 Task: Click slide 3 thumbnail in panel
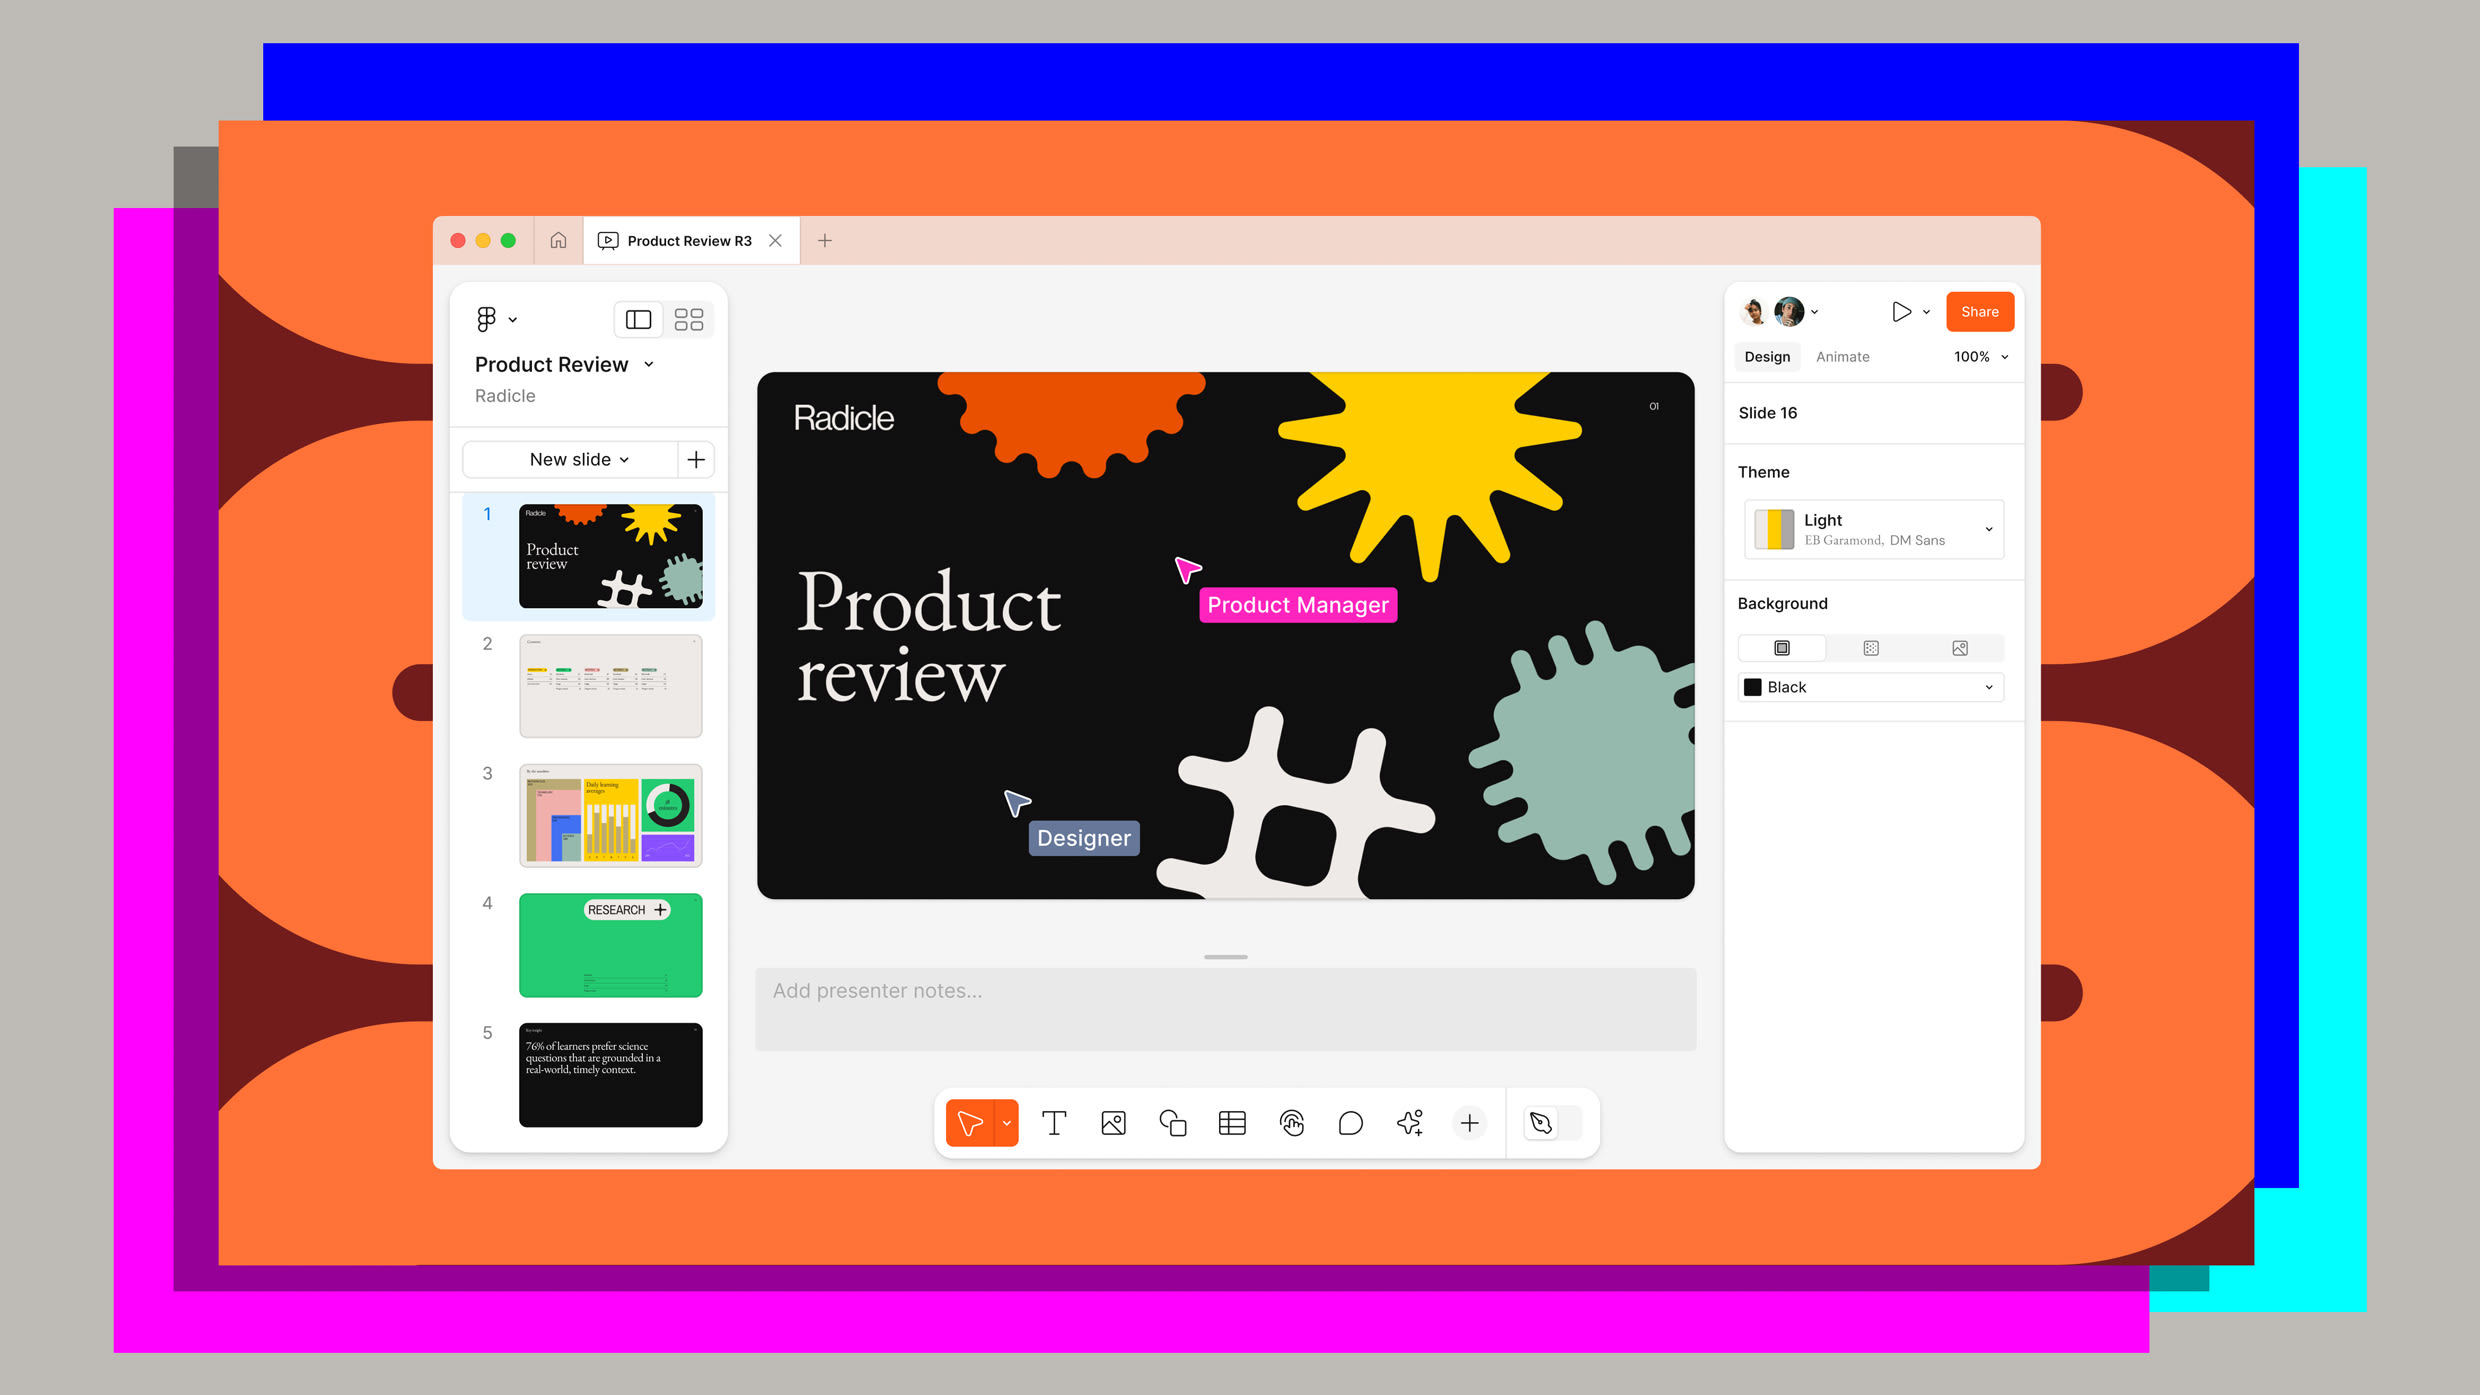[x=610, y=814]
